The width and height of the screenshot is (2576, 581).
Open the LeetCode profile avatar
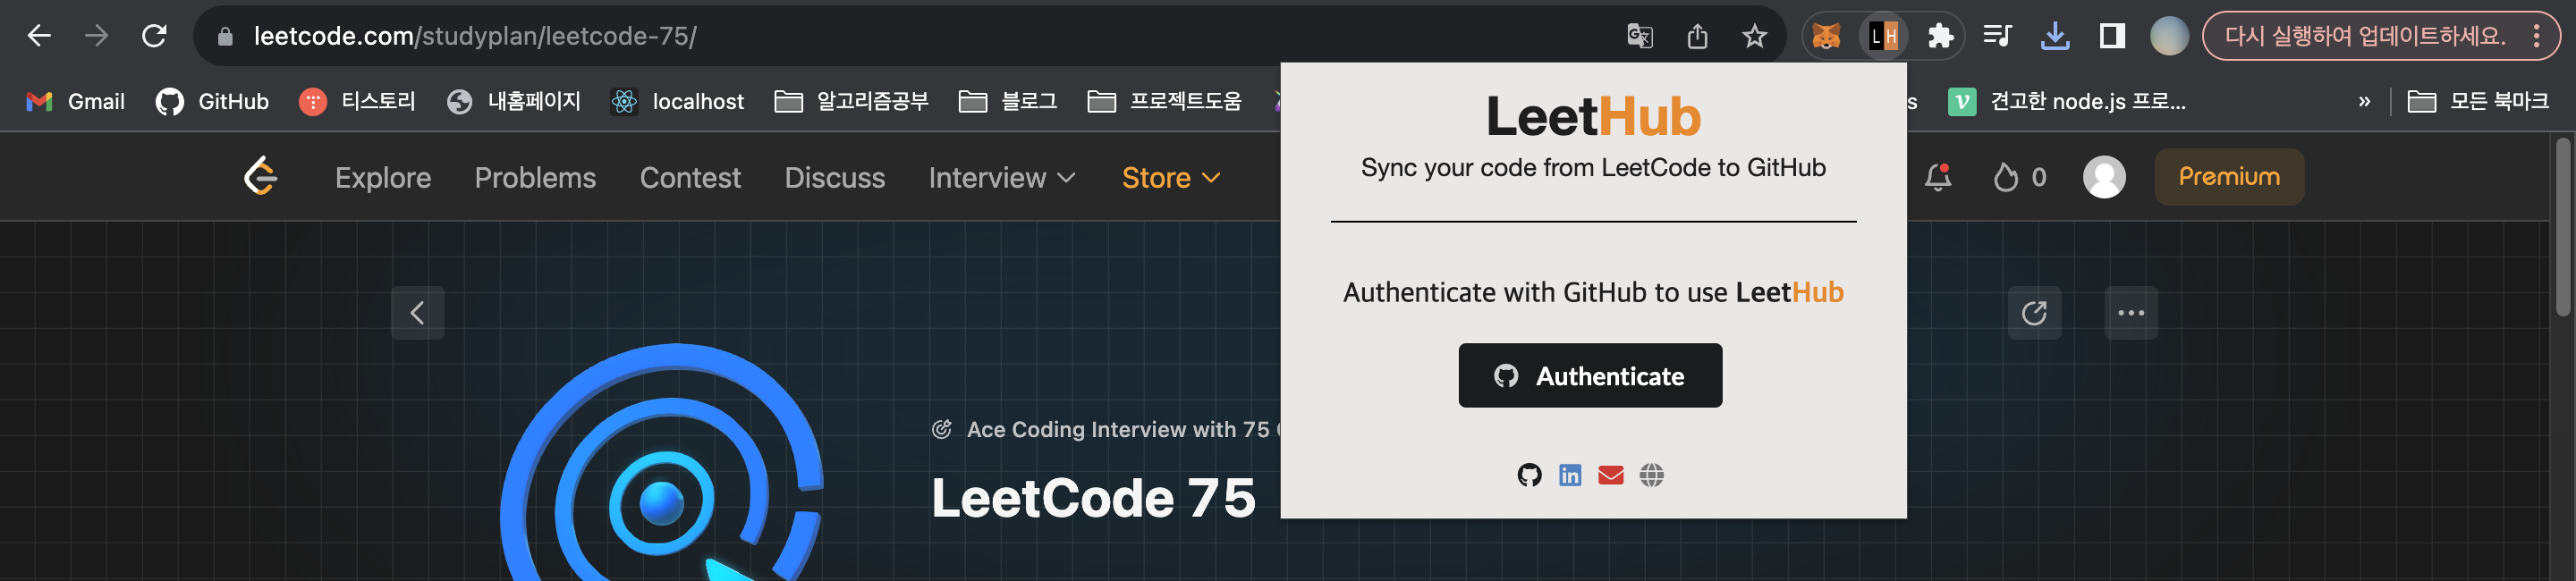click(x=2104, y=177)
